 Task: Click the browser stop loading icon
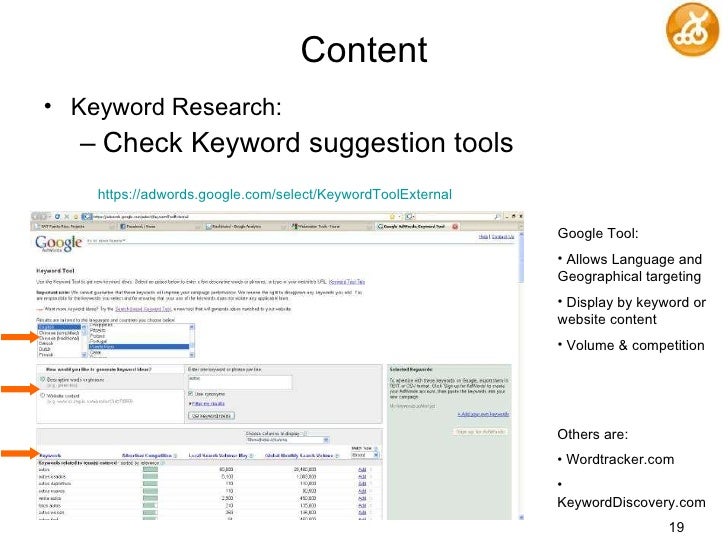(67, 217)
